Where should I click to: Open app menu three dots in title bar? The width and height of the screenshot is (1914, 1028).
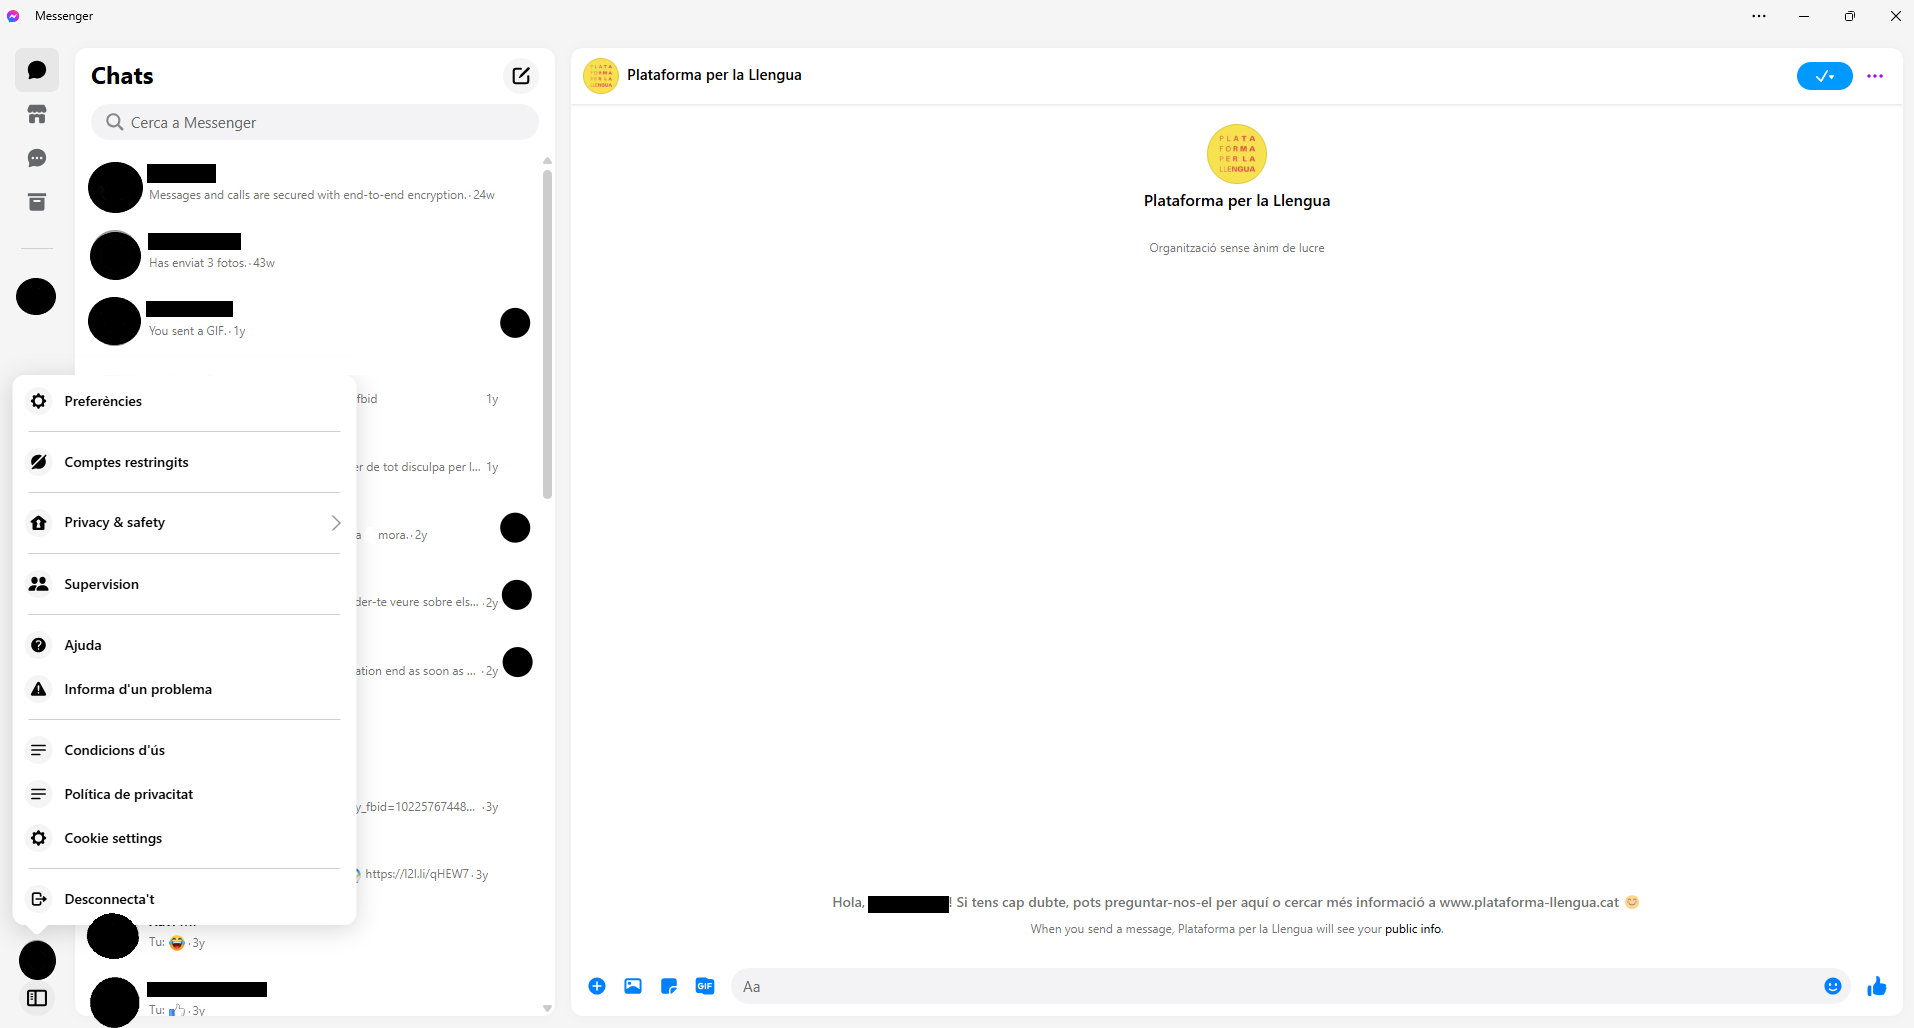tap(1759, 16)
